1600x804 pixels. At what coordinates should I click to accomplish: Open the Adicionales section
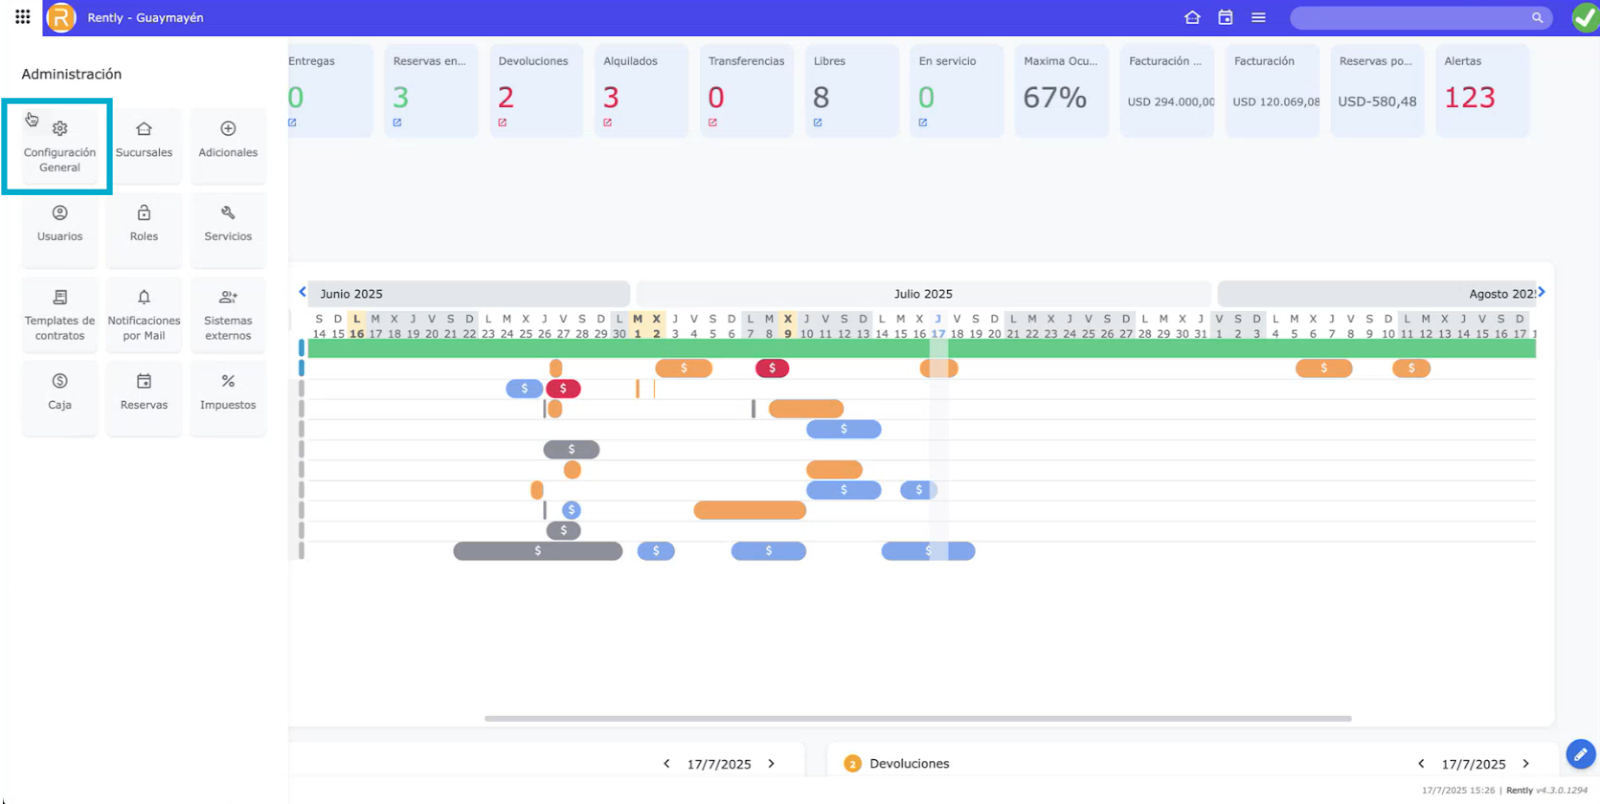click(x=228, y=140)
